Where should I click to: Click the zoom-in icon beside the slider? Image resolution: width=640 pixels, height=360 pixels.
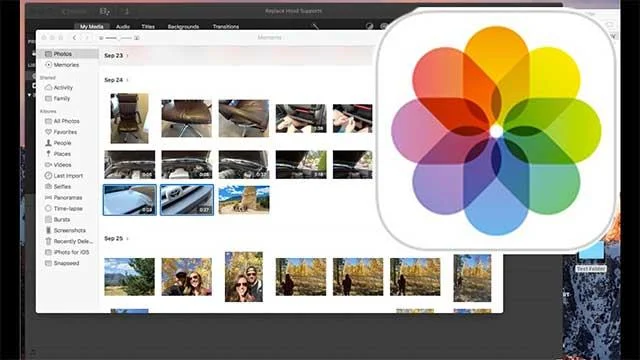coord(137,38)
